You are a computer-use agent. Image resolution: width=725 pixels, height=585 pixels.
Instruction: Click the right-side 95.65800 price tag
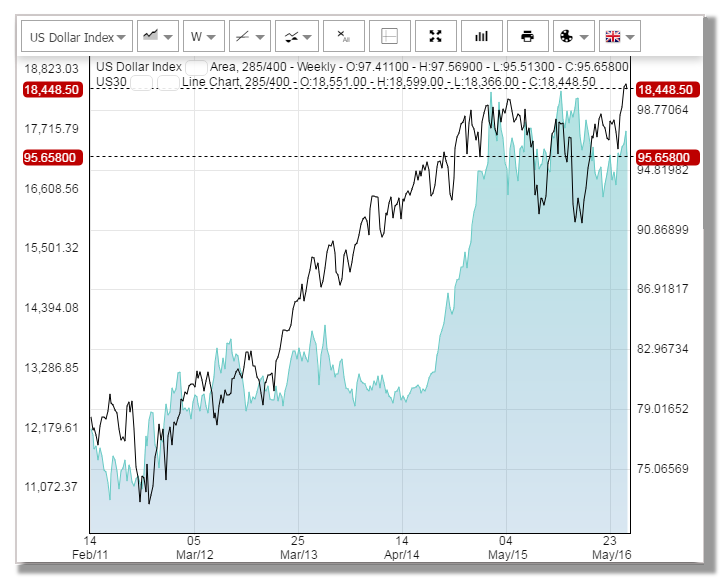(x=666, y=157)
